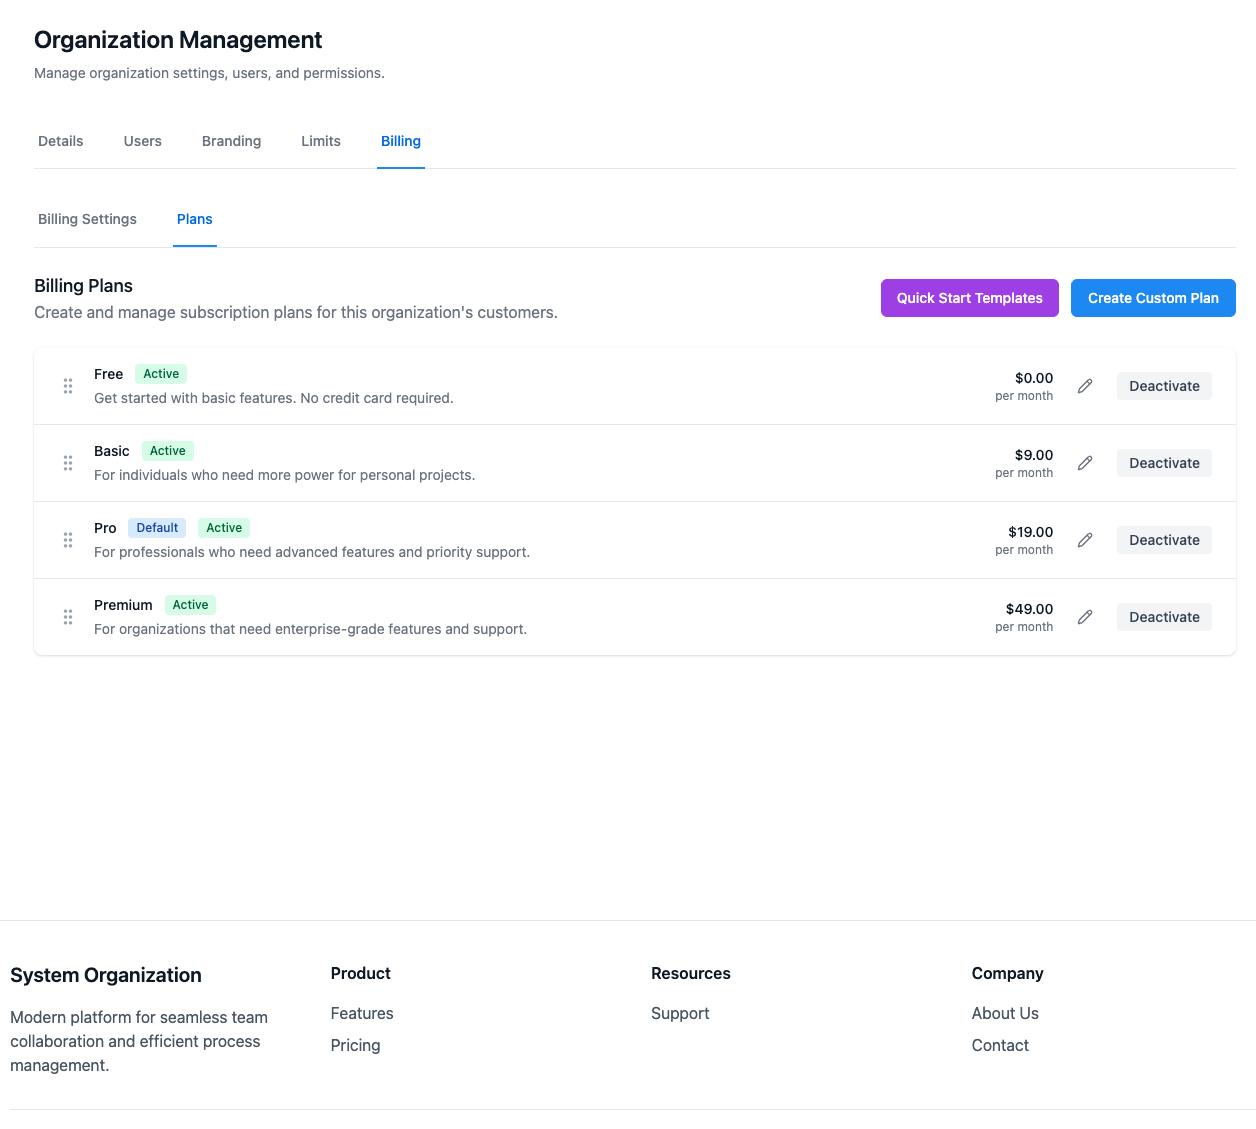
Task: Deactivate the Free plan
Action: 1164,386
